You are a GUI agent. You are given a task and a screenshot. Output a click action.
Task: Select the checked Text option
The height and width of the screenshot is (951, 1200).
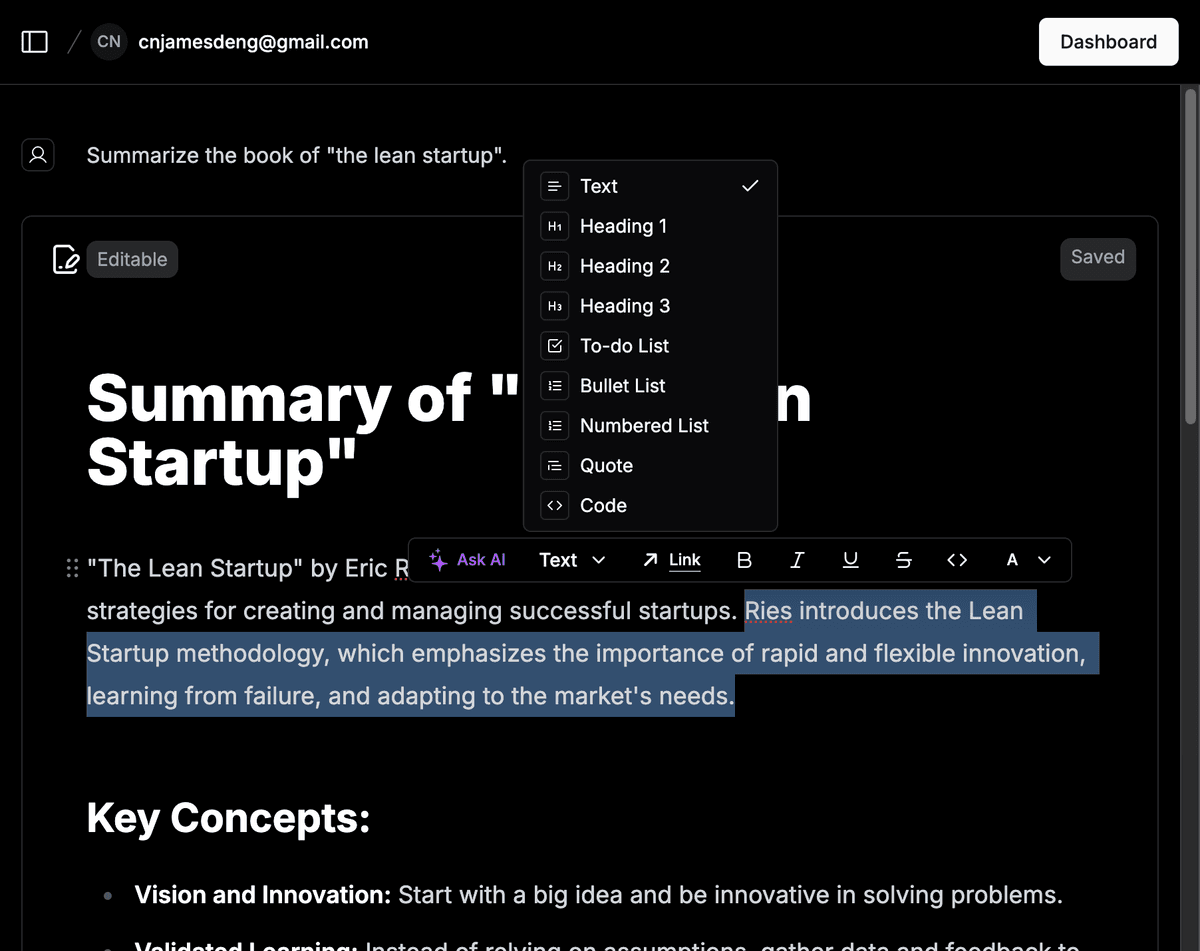pyautogui.click(x=650, y=186)
